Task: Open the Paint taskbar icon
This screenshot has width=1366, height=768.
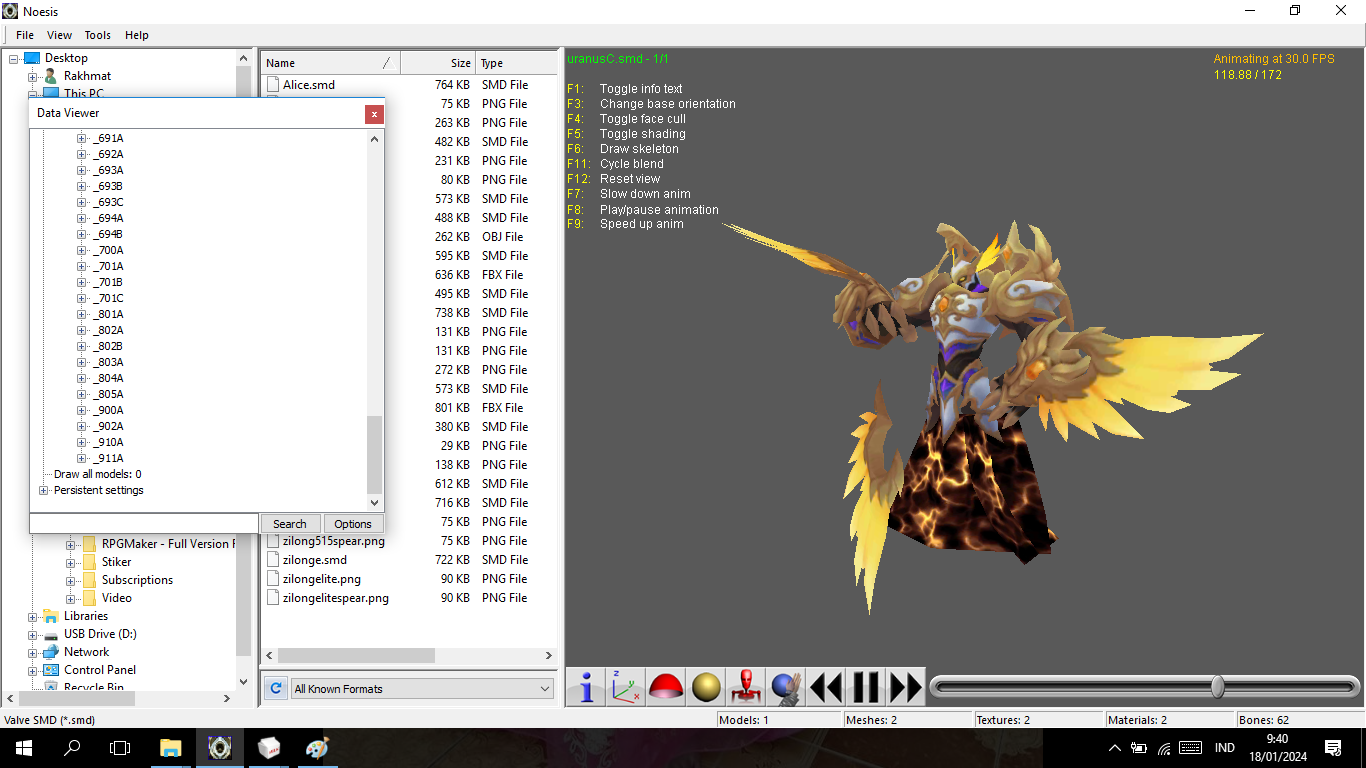Action: click(x=316, y=748)
